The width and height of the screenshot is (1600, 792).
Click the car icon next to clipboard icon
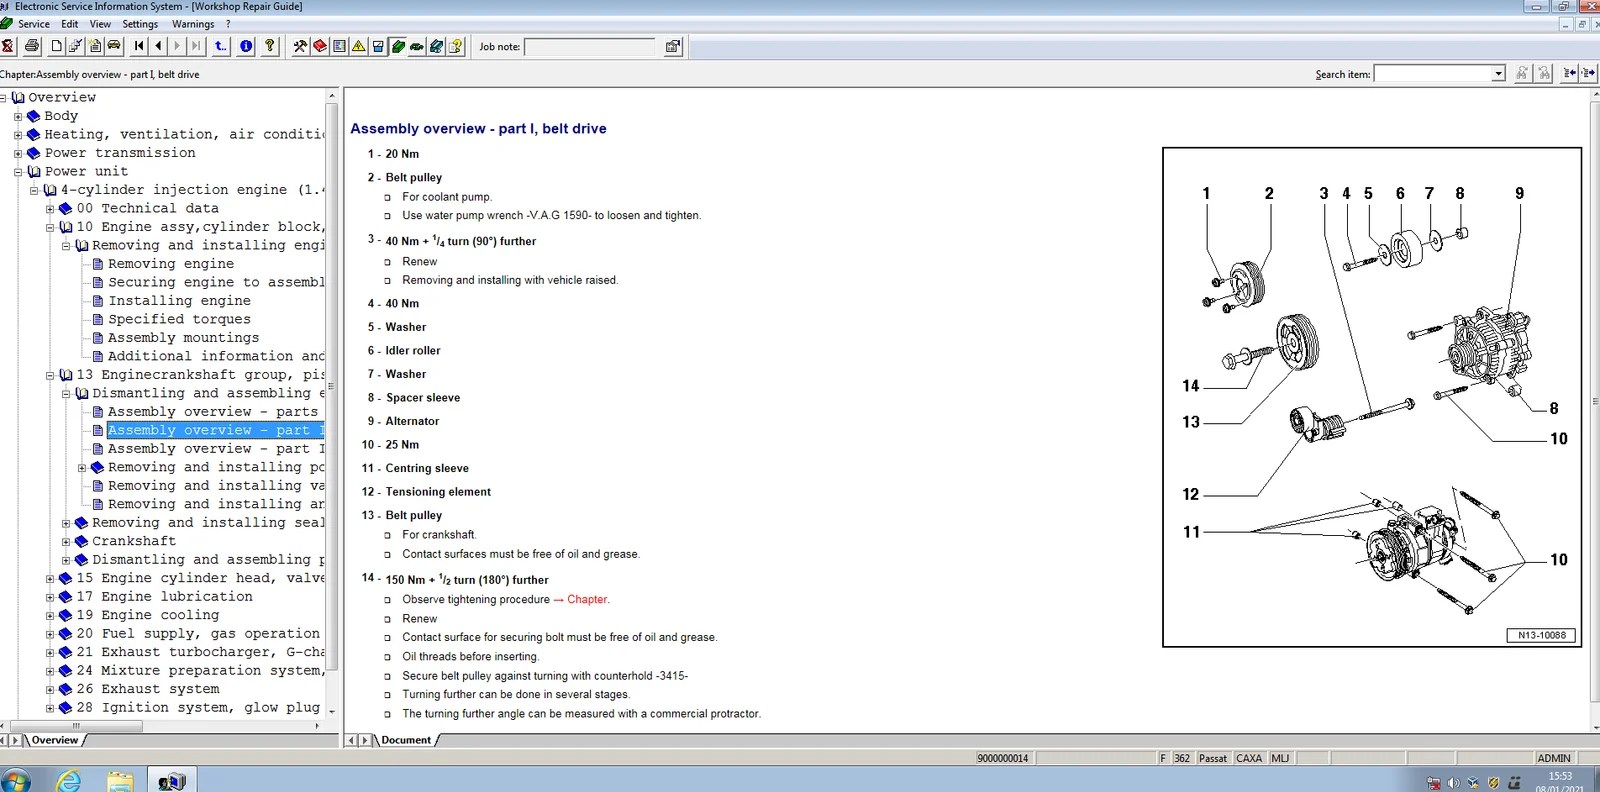114,46
